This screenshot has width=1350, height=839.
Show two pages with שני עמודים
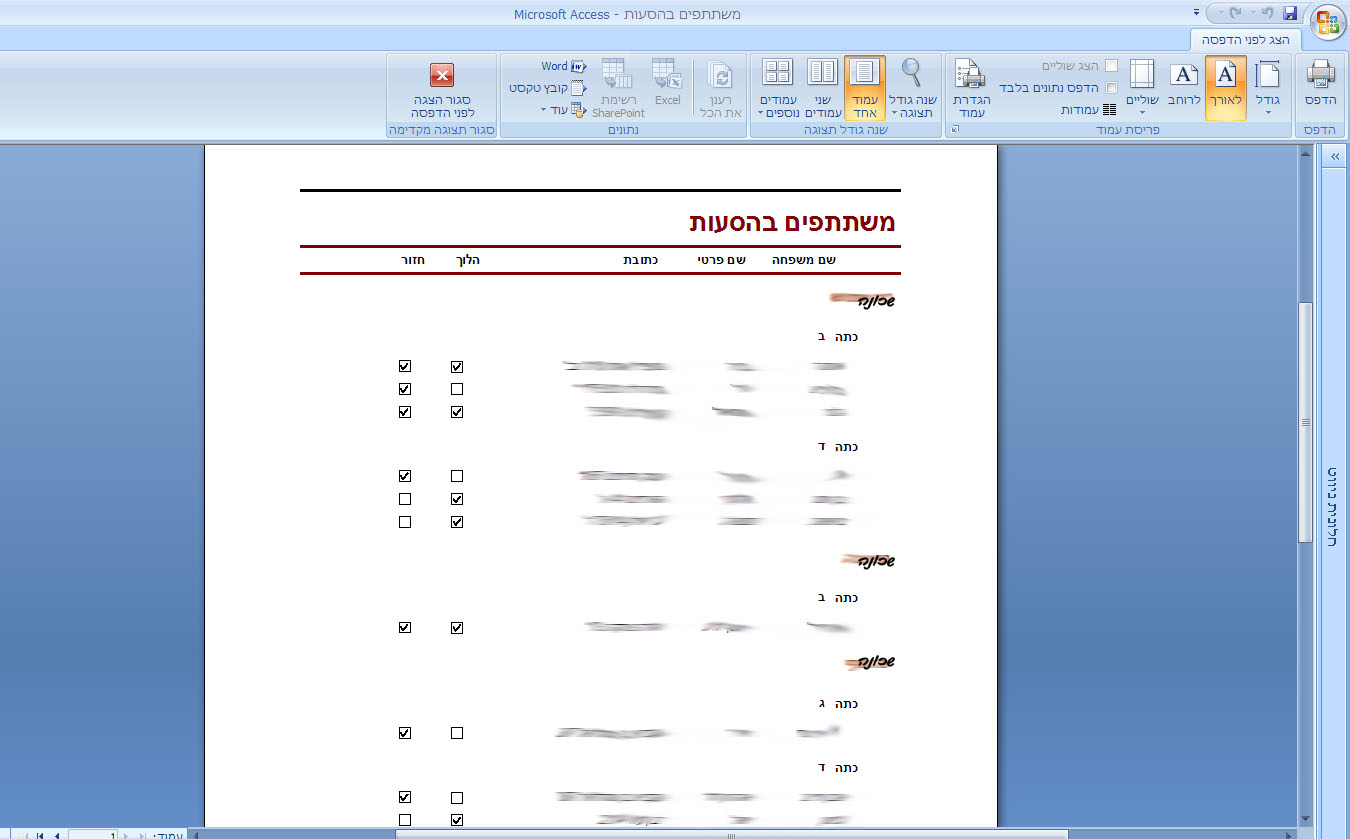(x=822, y=87)
